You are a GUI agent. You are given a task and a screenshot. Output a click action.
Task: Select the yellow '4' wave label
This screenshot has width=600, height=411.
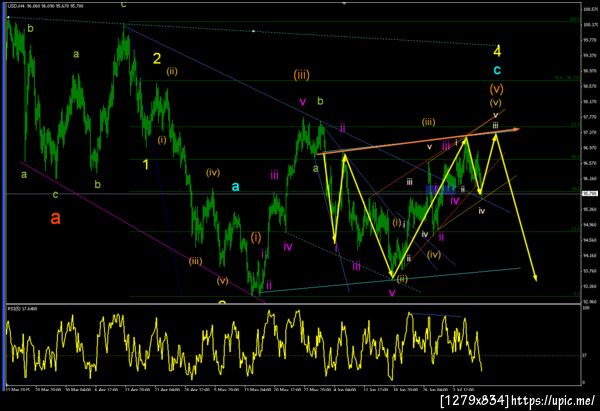[x=497, y=51]
